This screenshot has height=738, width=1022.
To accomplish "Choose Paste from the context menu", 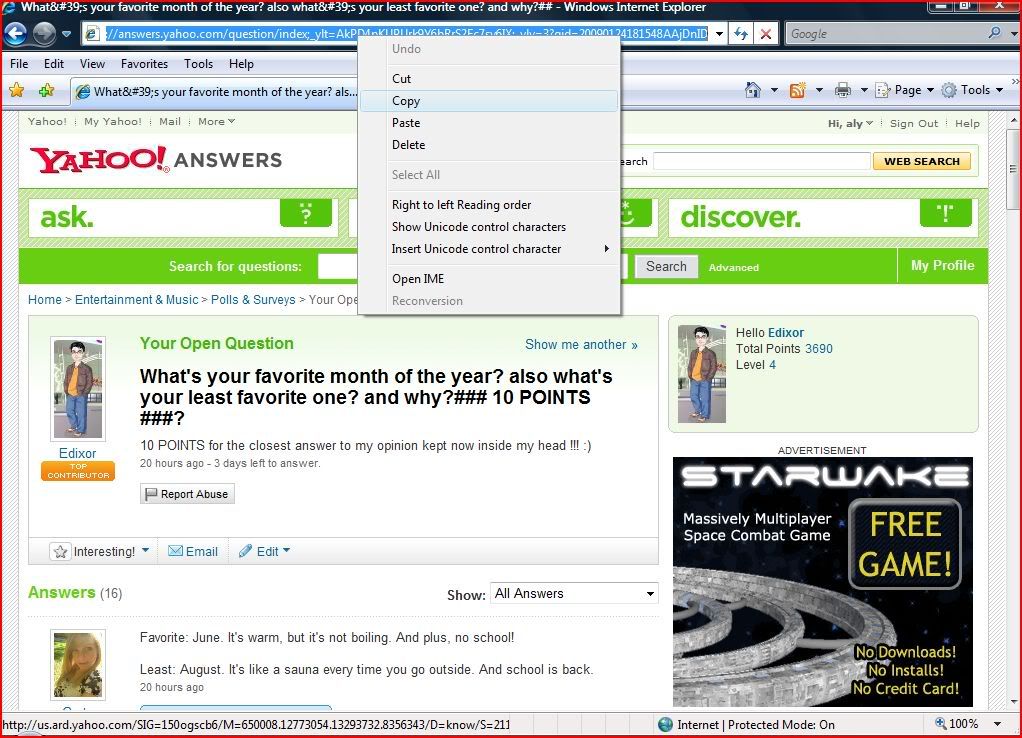I will pyautogui.click(x=489, y=123).
